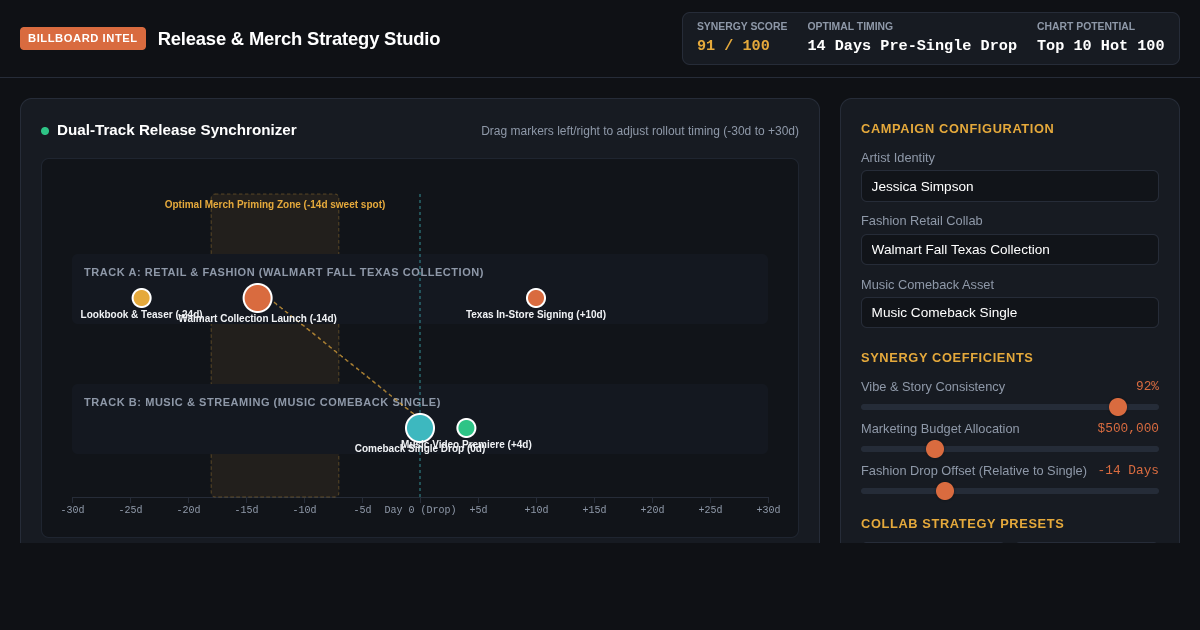Click the '+10d' axis tick label
The height and width of the screenshot is (630, 1200).
pyautogui.click(x=536, y=510)
